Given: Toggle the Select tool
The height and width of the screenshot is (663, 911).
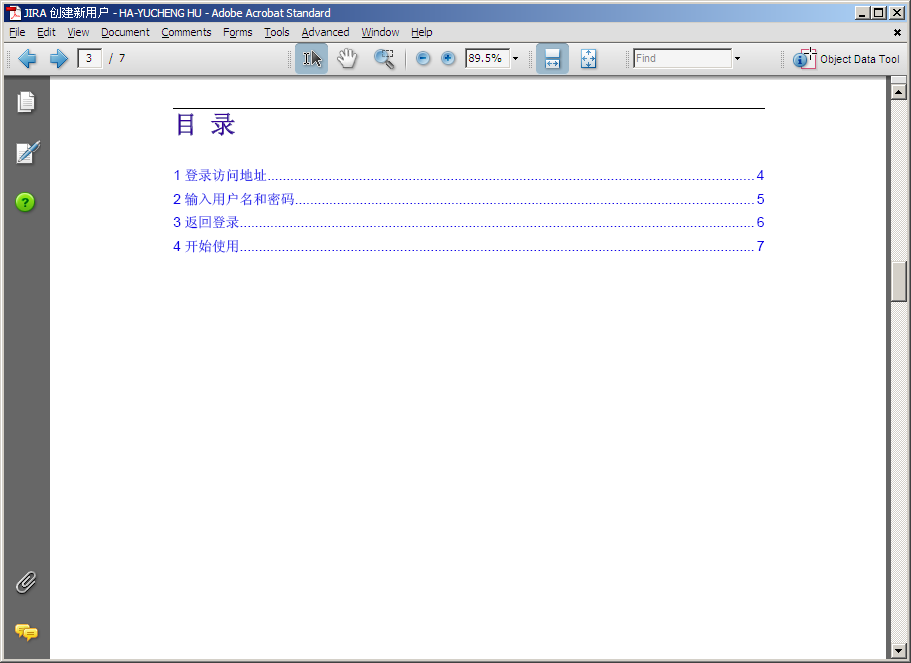Looking at the screenshot, I should coord(311,59).
